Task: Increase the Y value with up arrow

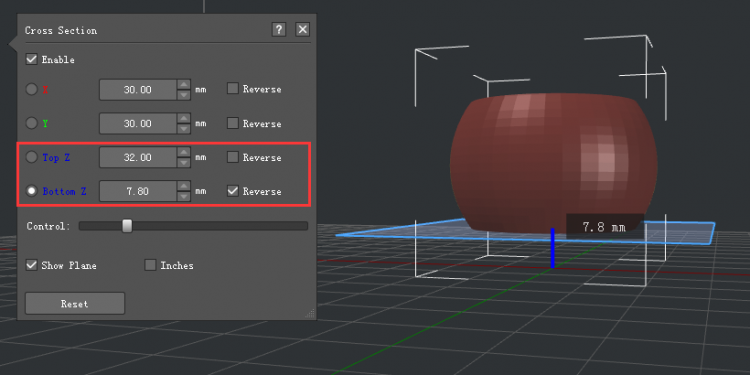Action: (184, 119)
